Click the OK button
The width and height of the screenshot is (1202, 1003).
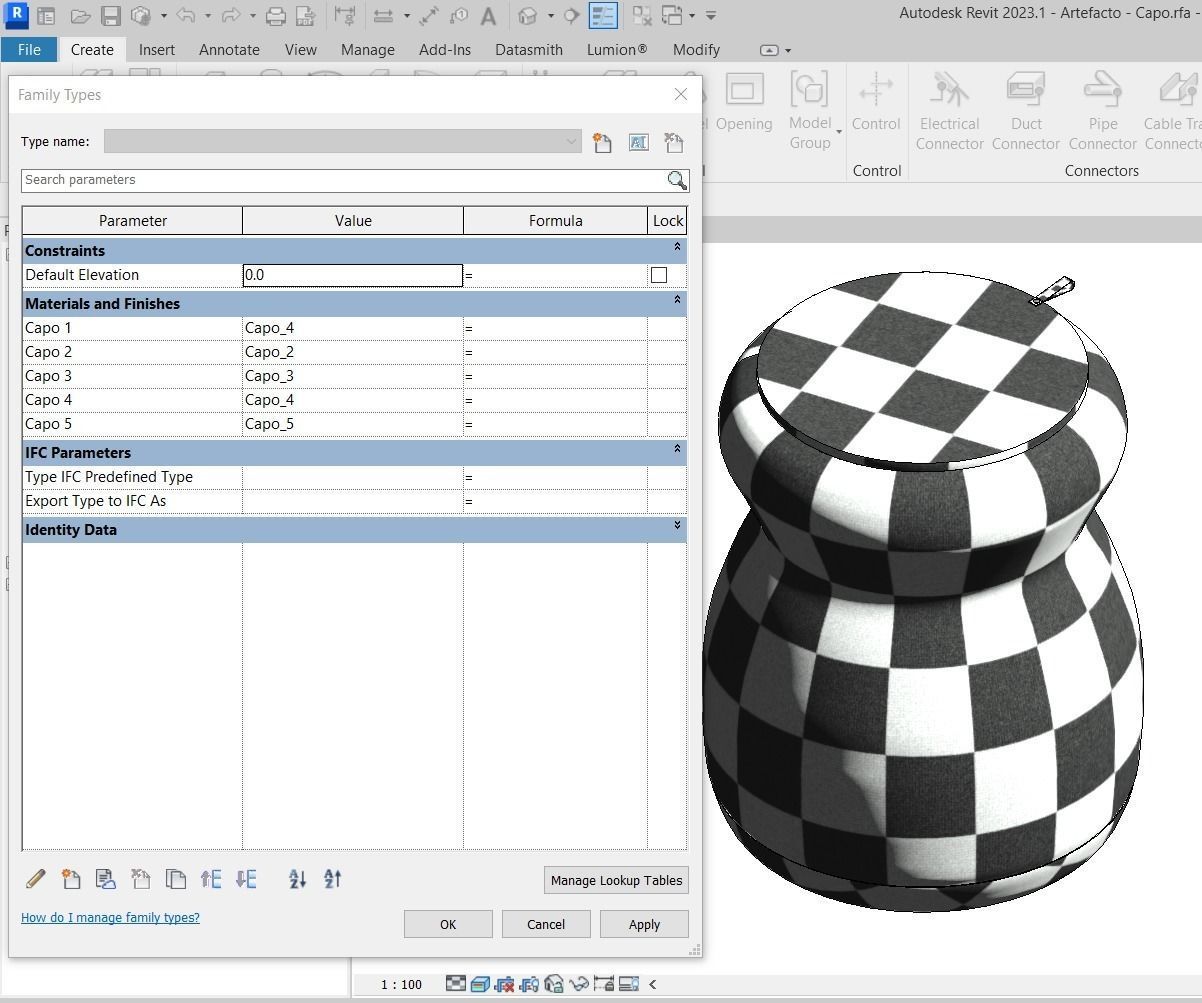point(448,924)
